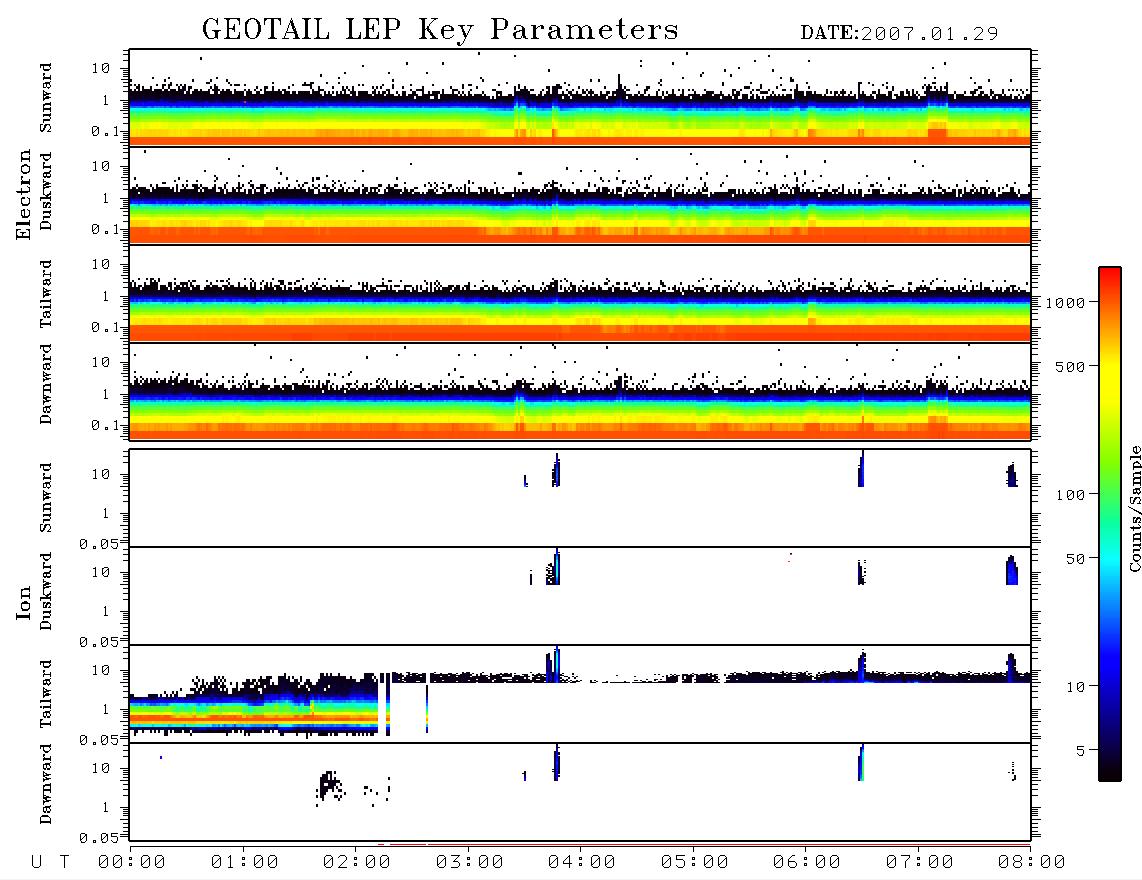
Task: Click the '04:00' time tick label
Action: (x=582, y=862)
